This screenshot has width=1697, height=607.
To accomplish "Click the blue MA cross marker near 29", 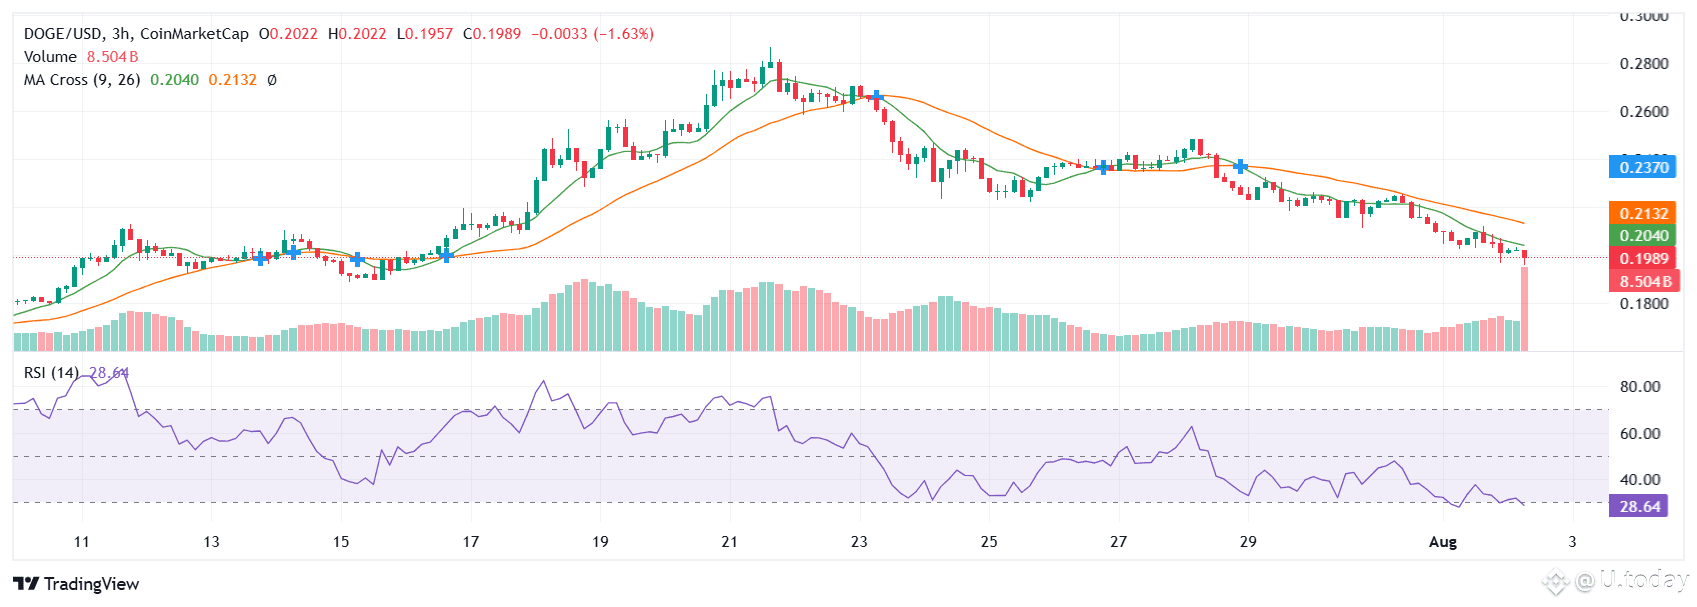I will pos(1240,167).
